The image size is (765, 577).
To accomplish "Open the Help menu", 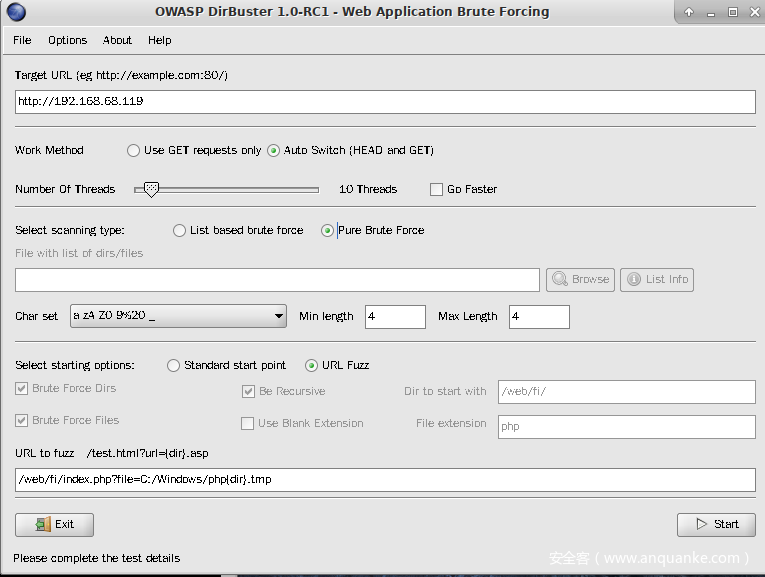I will pyautogui.click(x=160, y=40).
